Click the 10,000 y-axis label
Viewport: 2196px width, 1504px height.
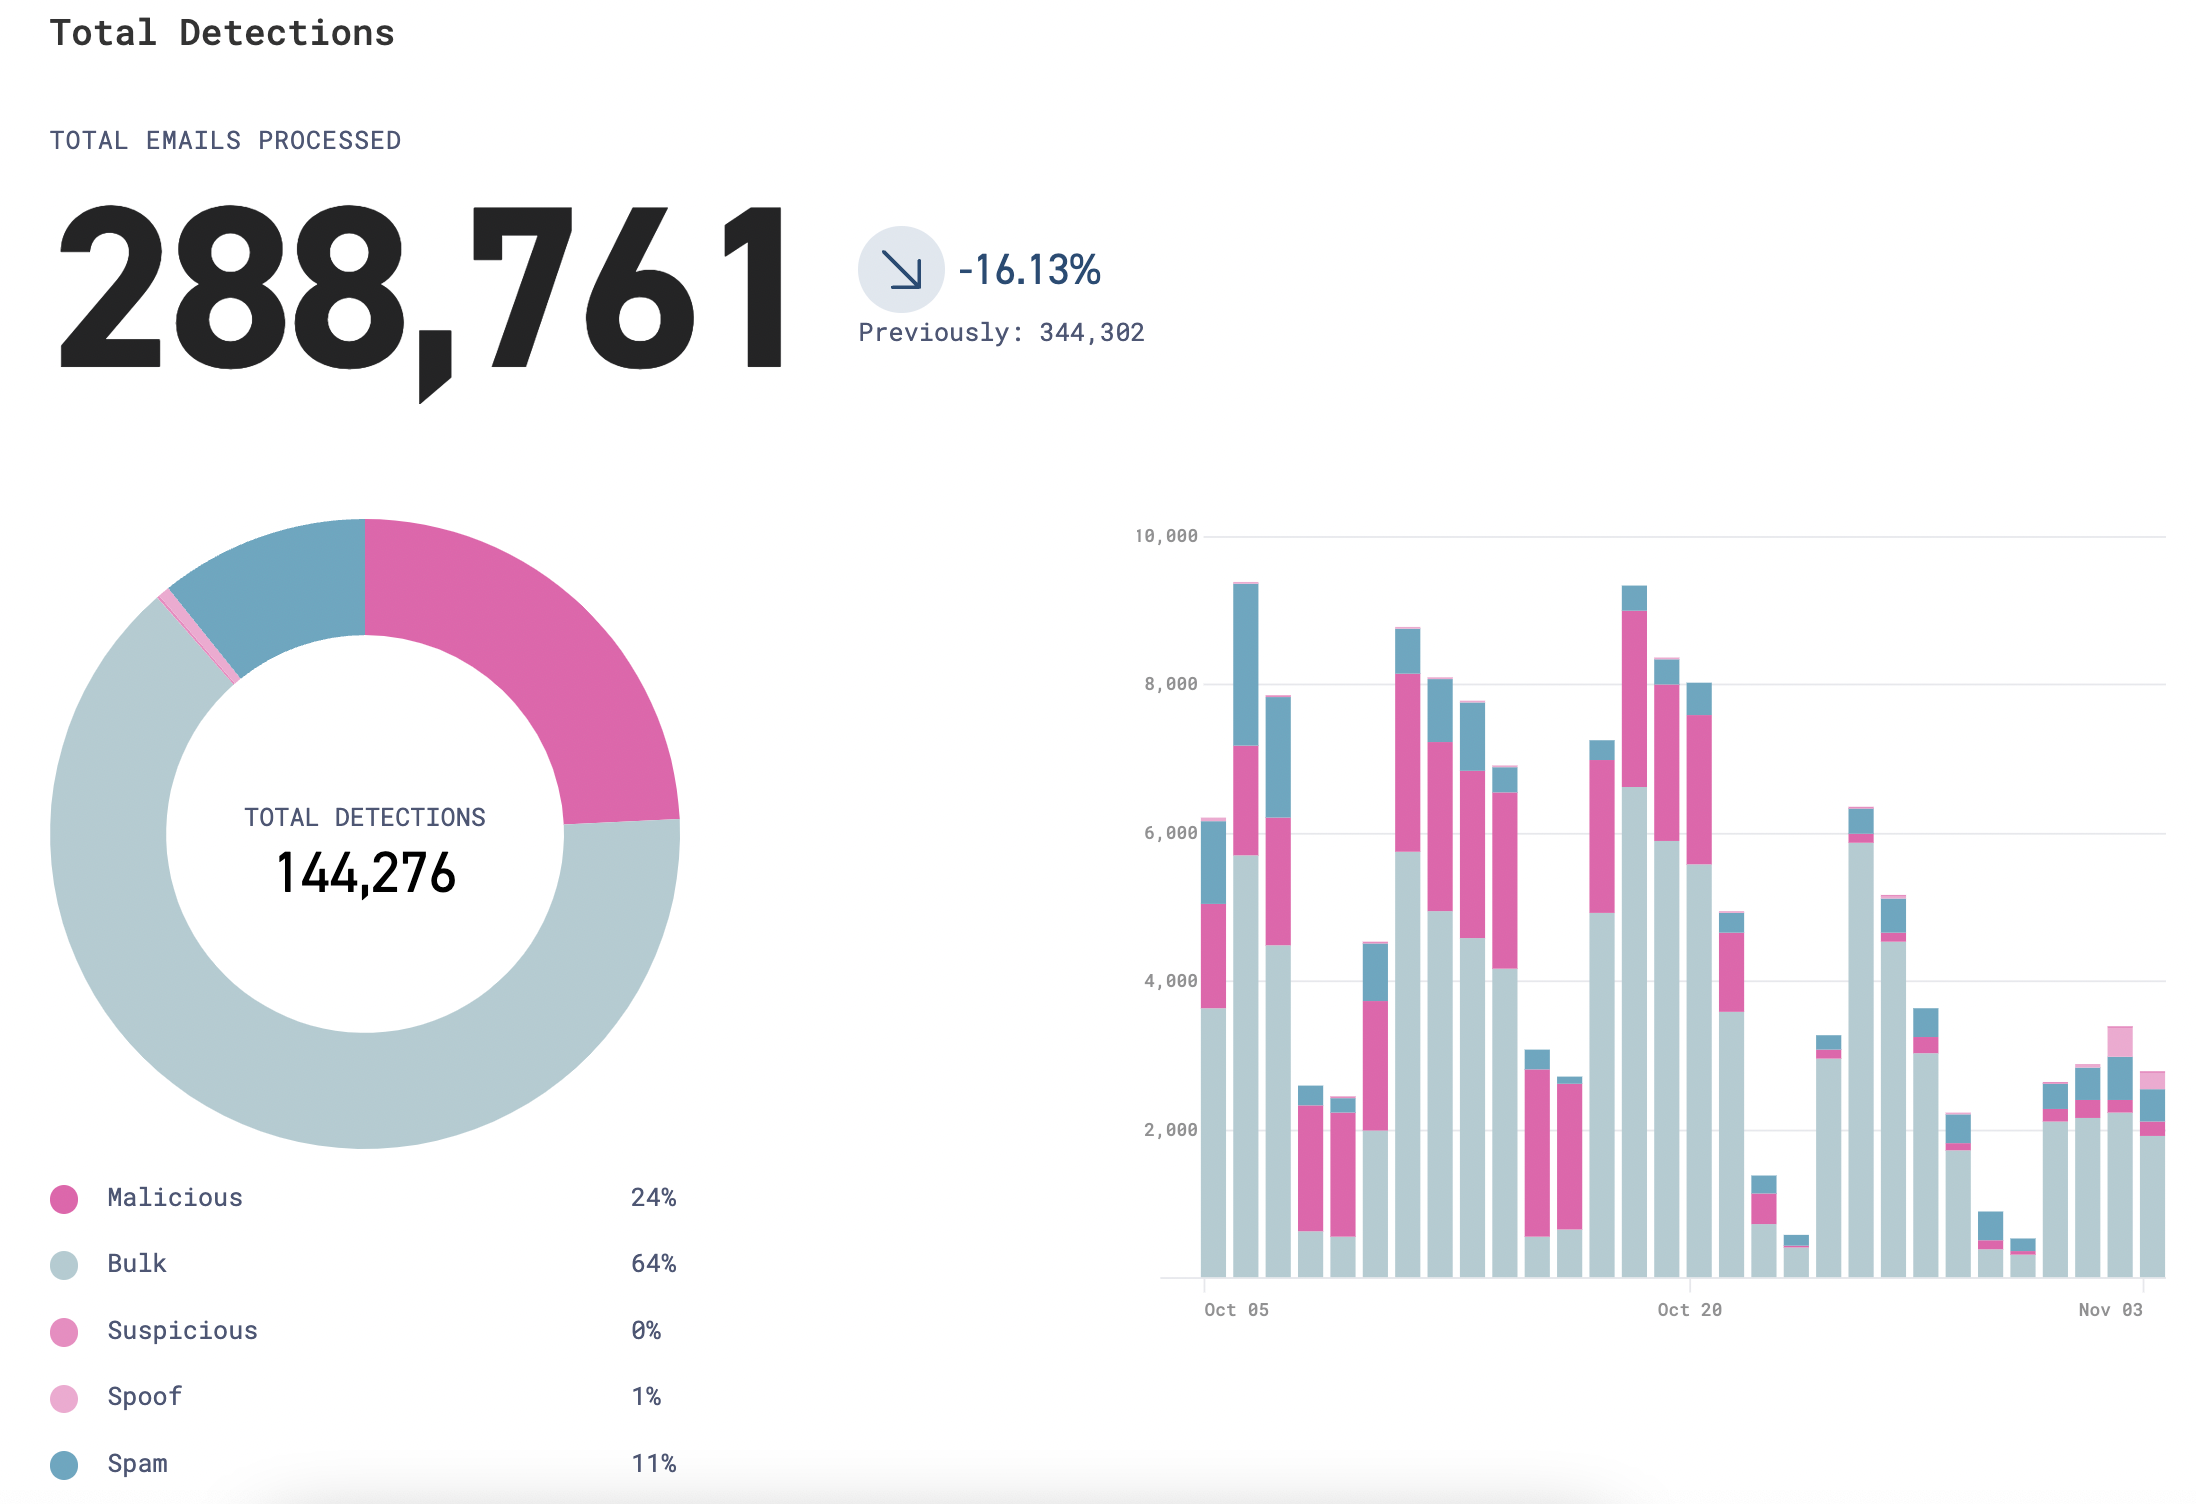[x=1166, y=536]
